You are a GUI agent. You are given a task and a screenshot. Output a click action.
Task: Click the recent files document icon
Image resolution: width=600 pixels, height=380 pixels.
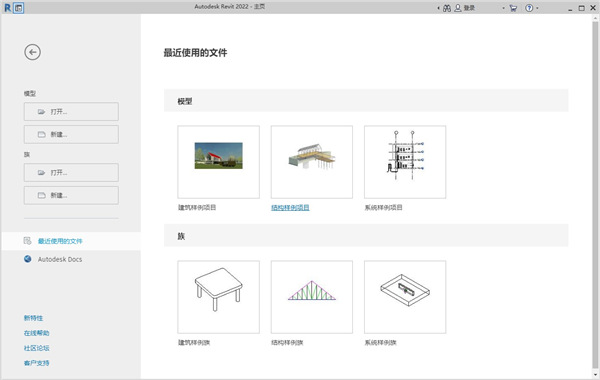pos(28,241)
